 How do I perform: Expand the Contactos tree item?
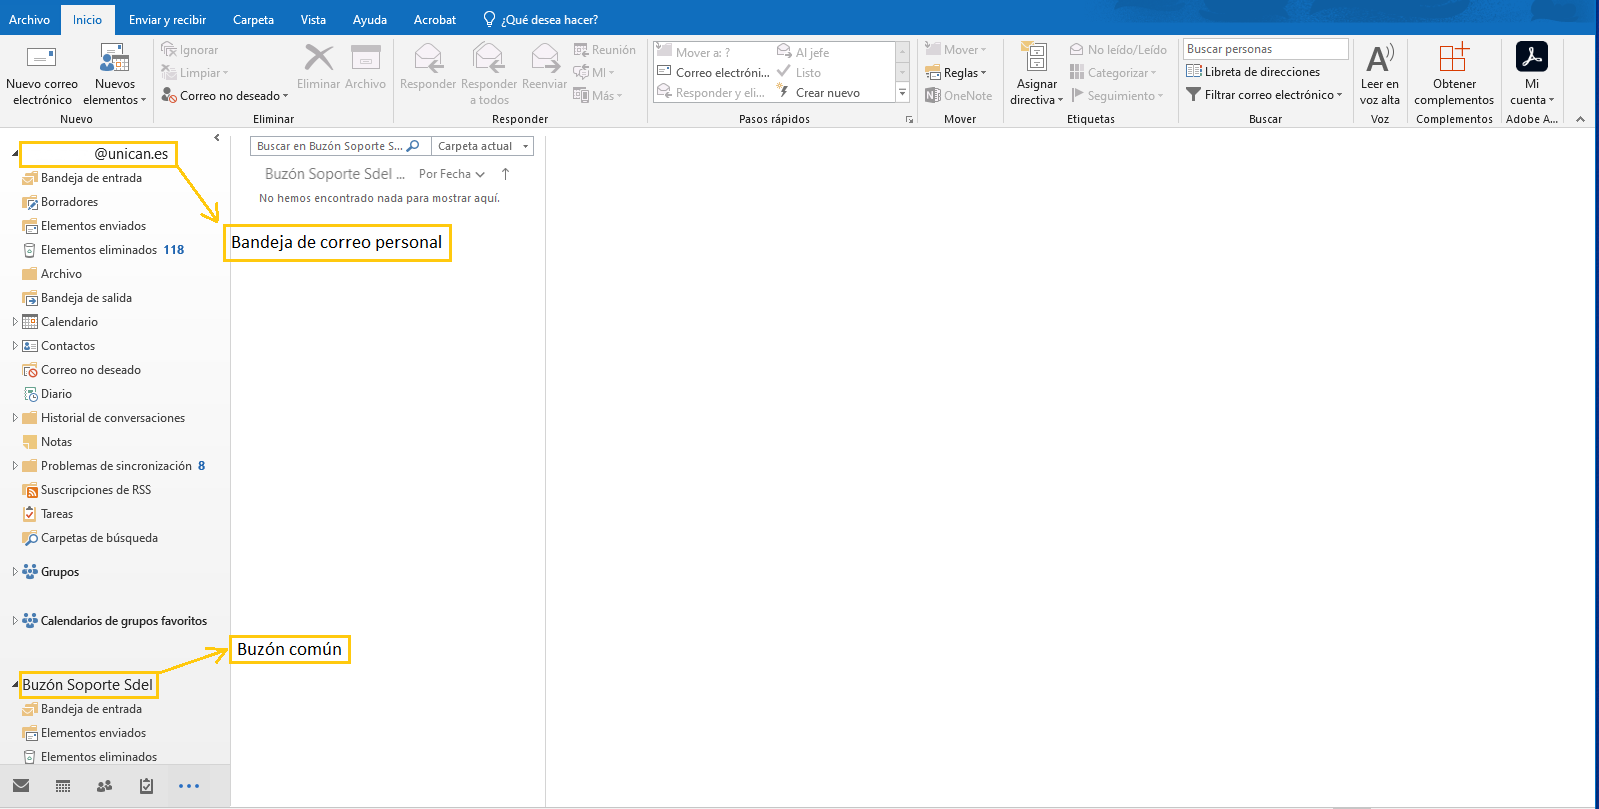(x=15, y=346)
